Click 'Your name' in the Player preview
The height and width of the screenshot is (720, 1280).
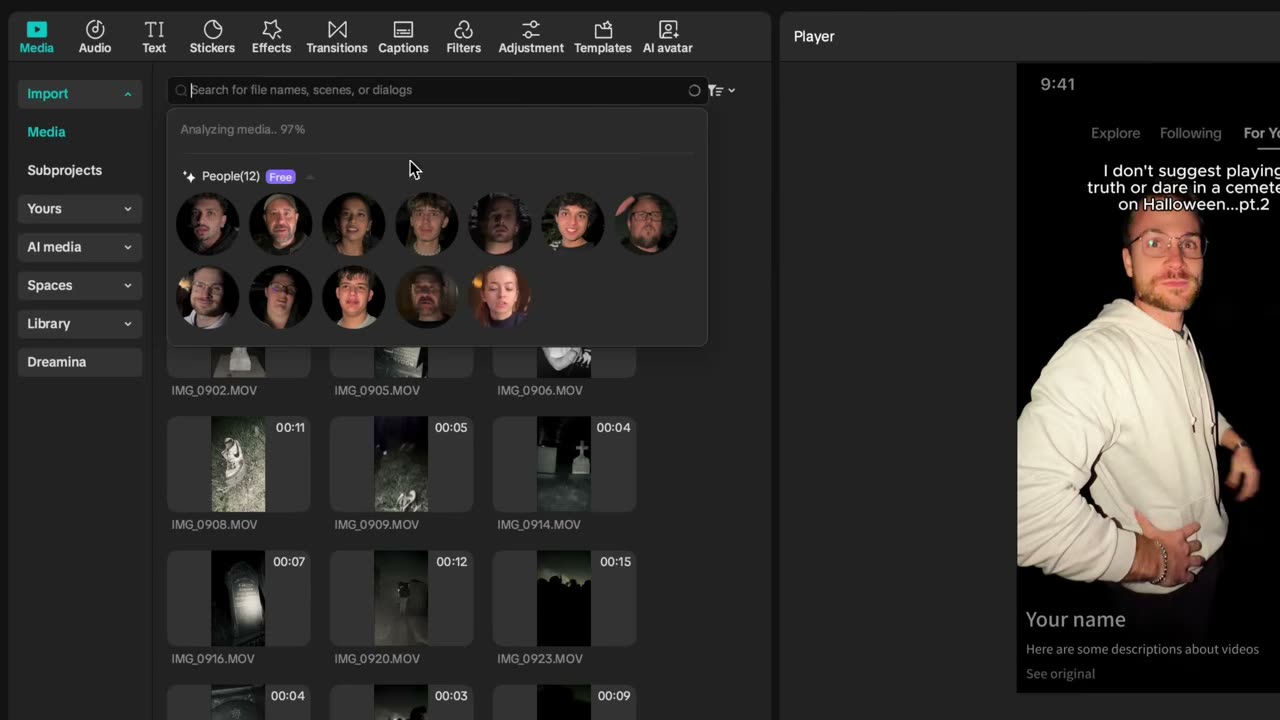tap(1075, 620)
